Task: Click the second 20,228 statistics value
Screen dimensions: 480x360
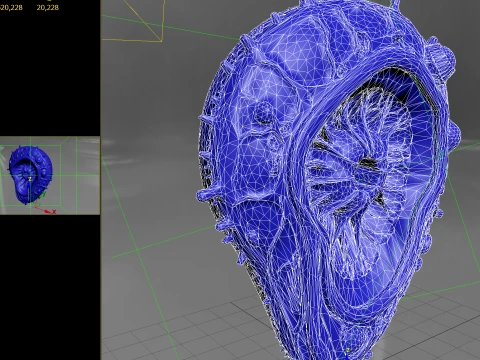Action: tap(48, 7)
